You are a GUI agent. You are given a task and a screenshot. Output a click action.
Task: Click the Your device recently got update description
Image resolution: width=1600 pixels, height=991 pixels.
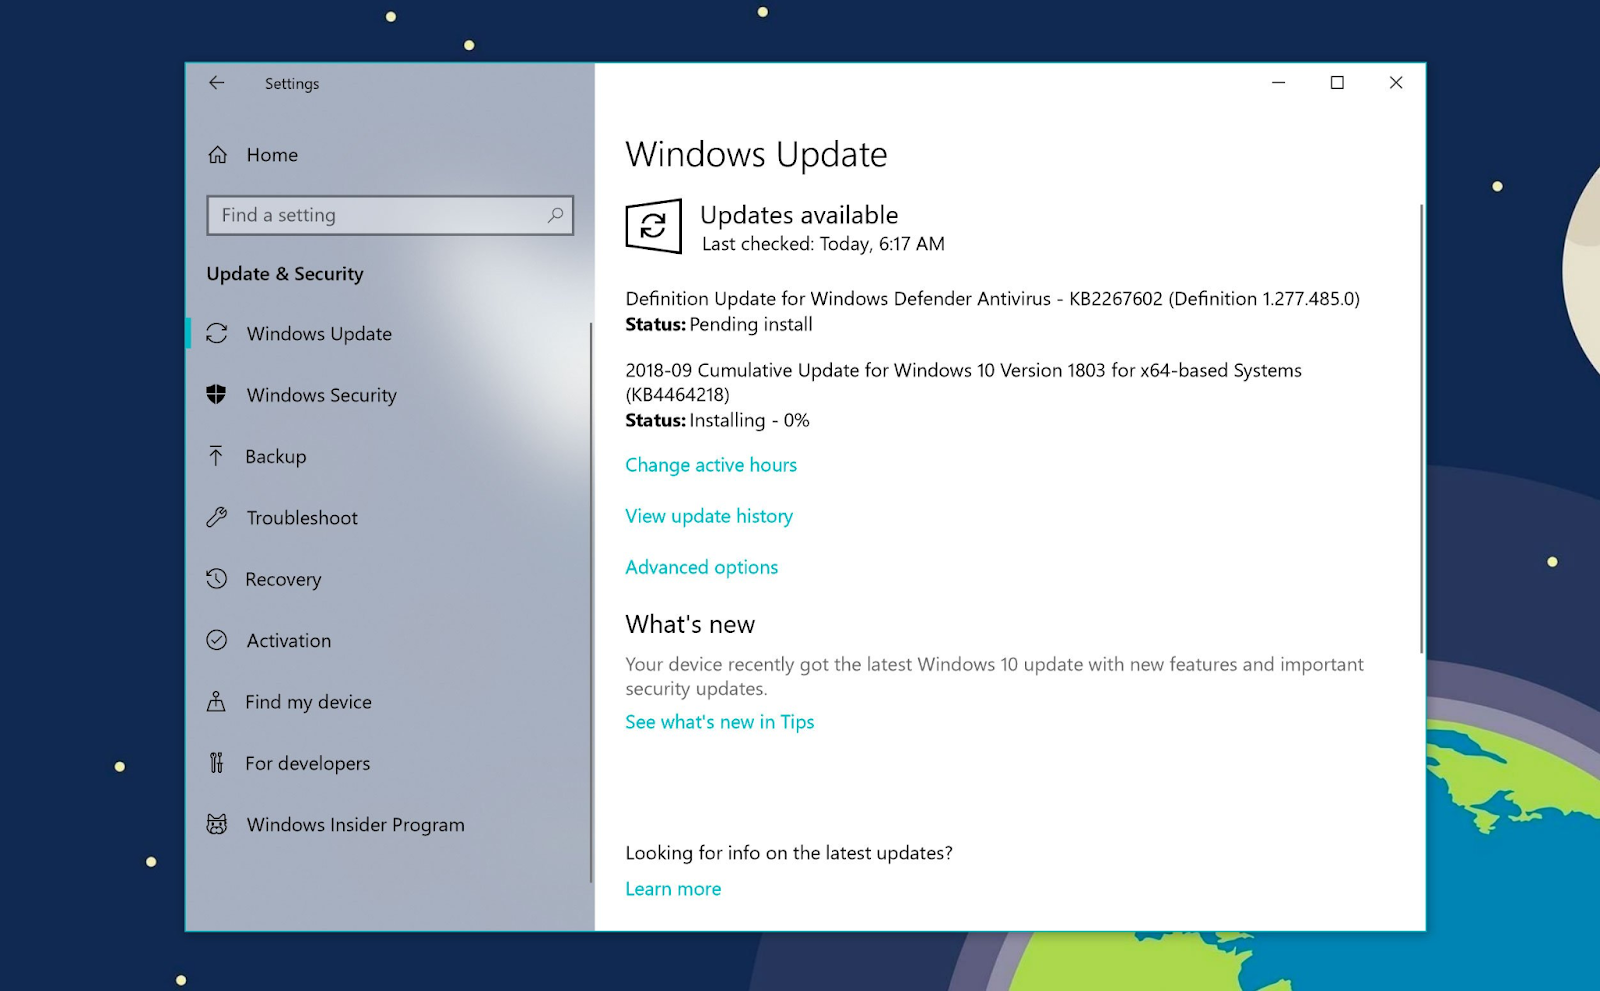[994, 676]
